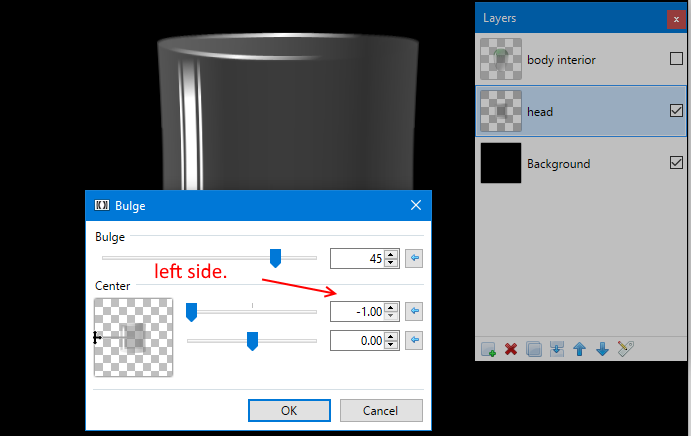Reset Center vertical value arrow

coord(414,340)
